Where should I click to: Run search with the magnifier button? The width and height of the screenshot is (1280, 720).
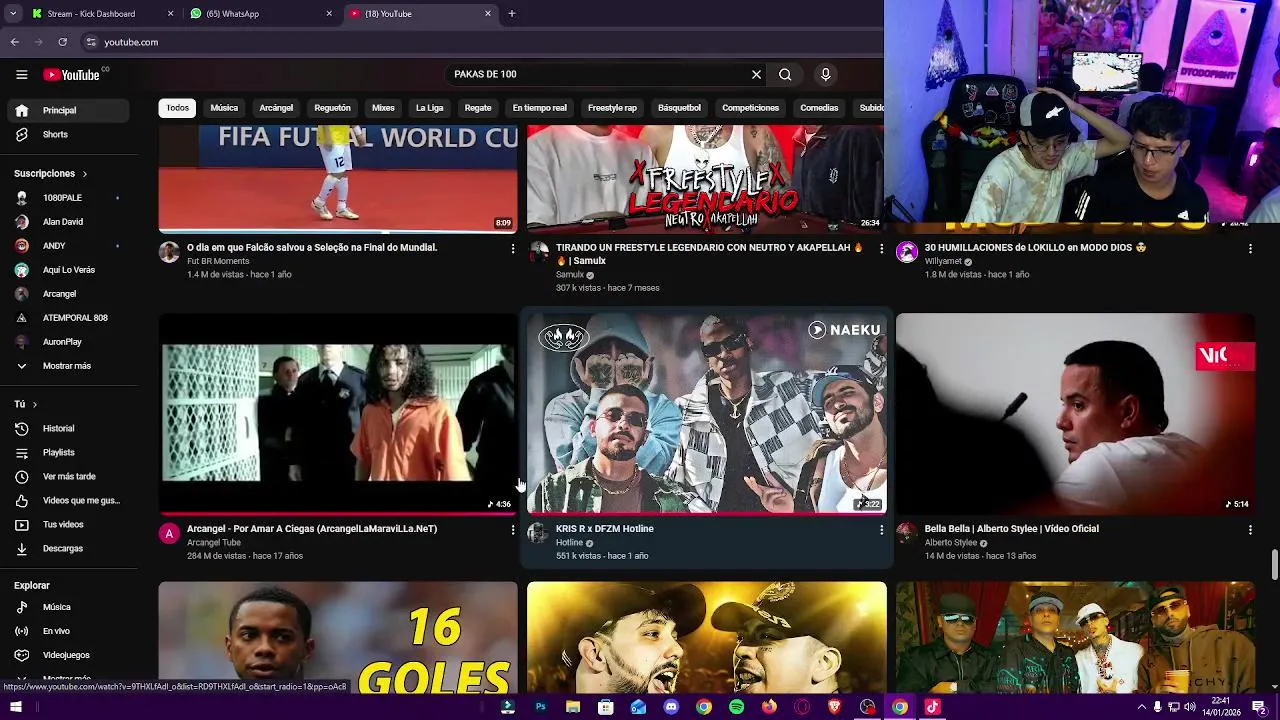785,74
